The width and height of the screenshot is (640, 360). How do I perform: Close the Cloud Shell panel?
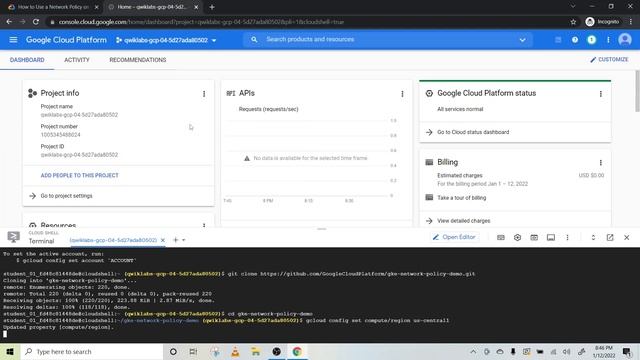627,238
